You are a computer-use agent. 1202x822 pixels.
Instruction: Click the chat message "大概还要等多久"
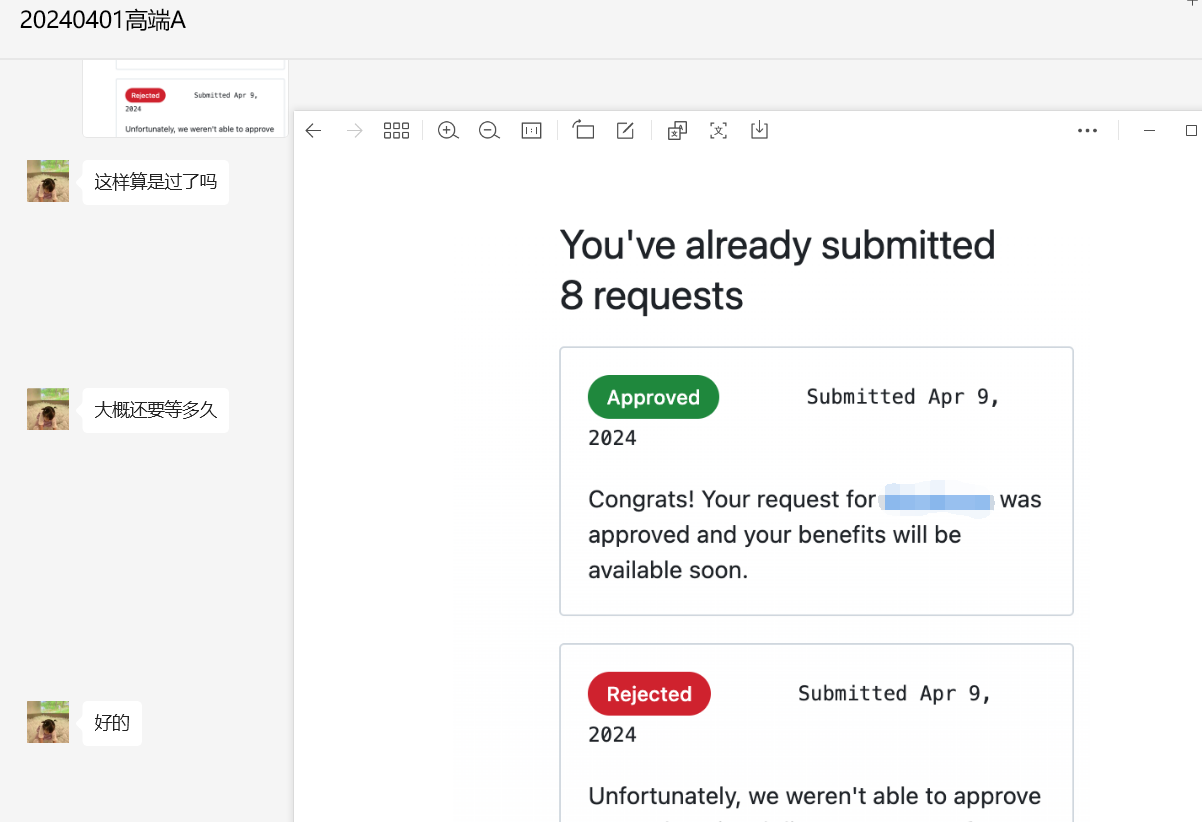pos(155,410)
